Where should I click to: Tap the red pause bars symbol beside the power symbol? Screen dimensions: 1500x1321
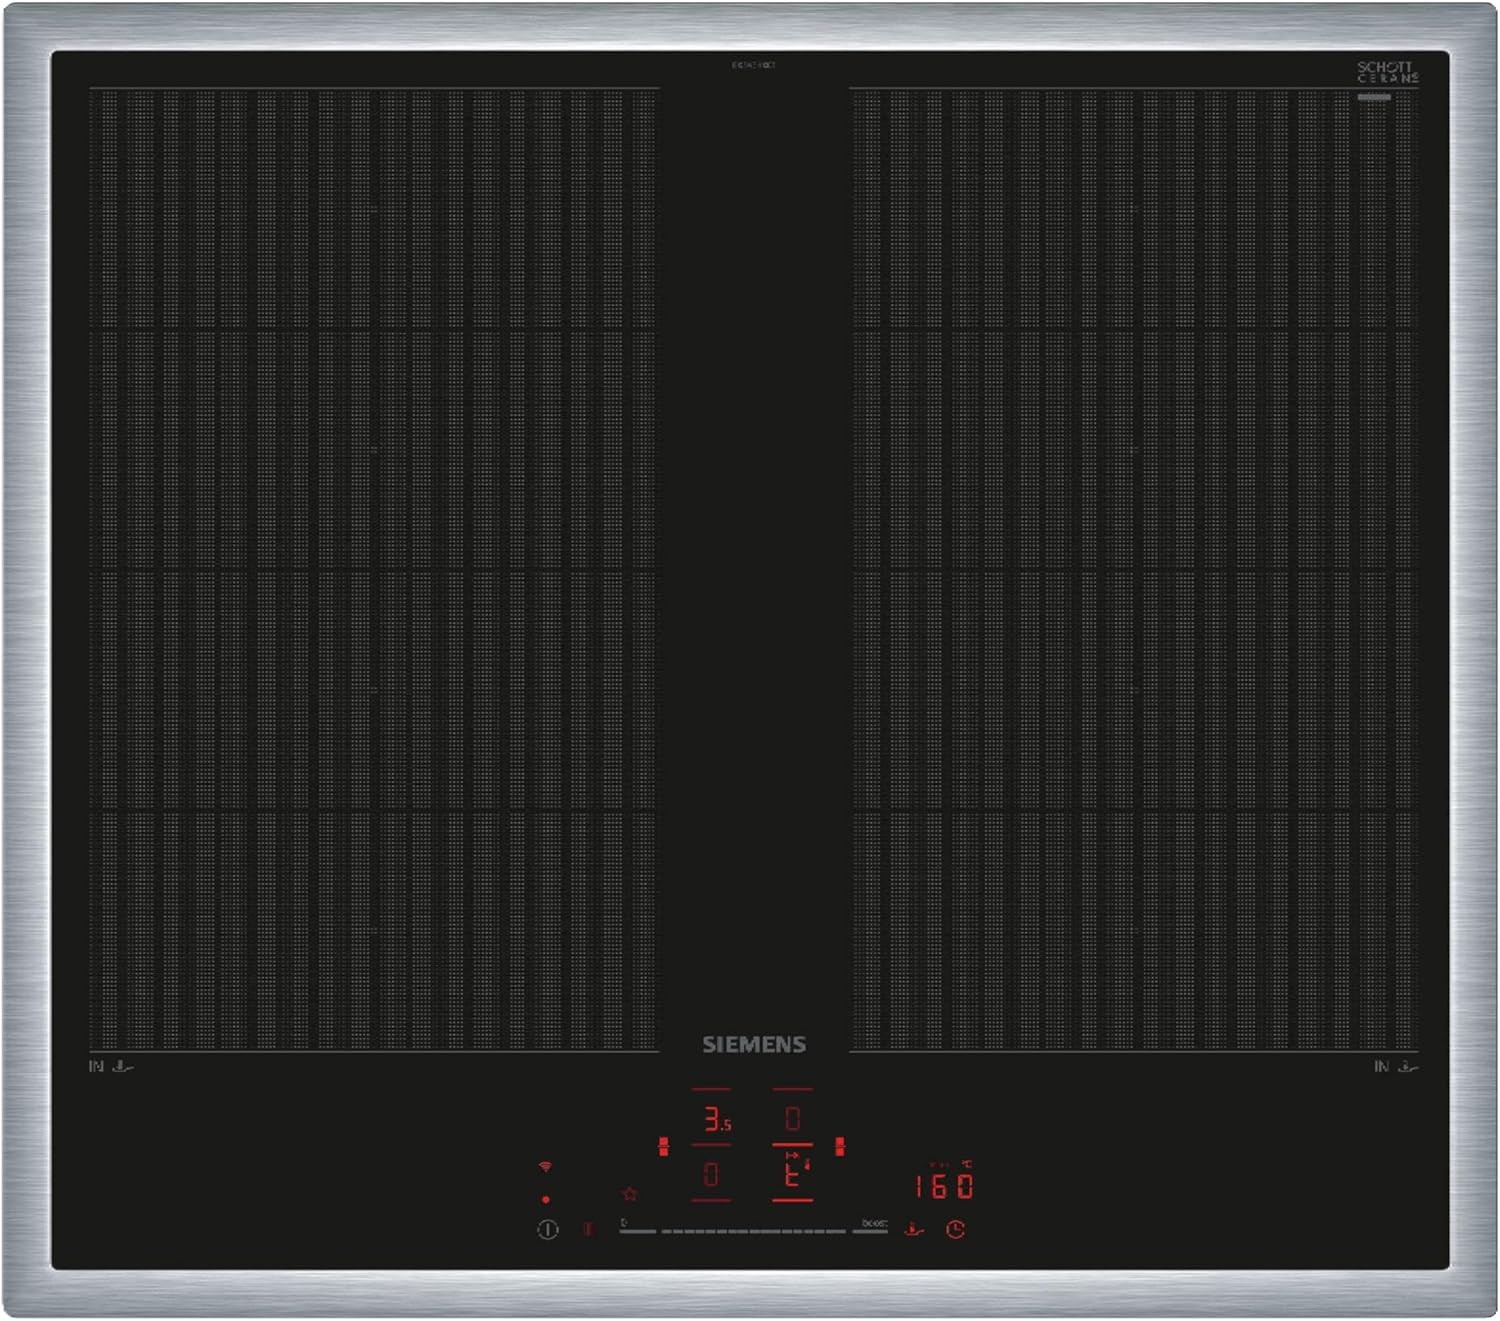click(x=588, y=1229)
